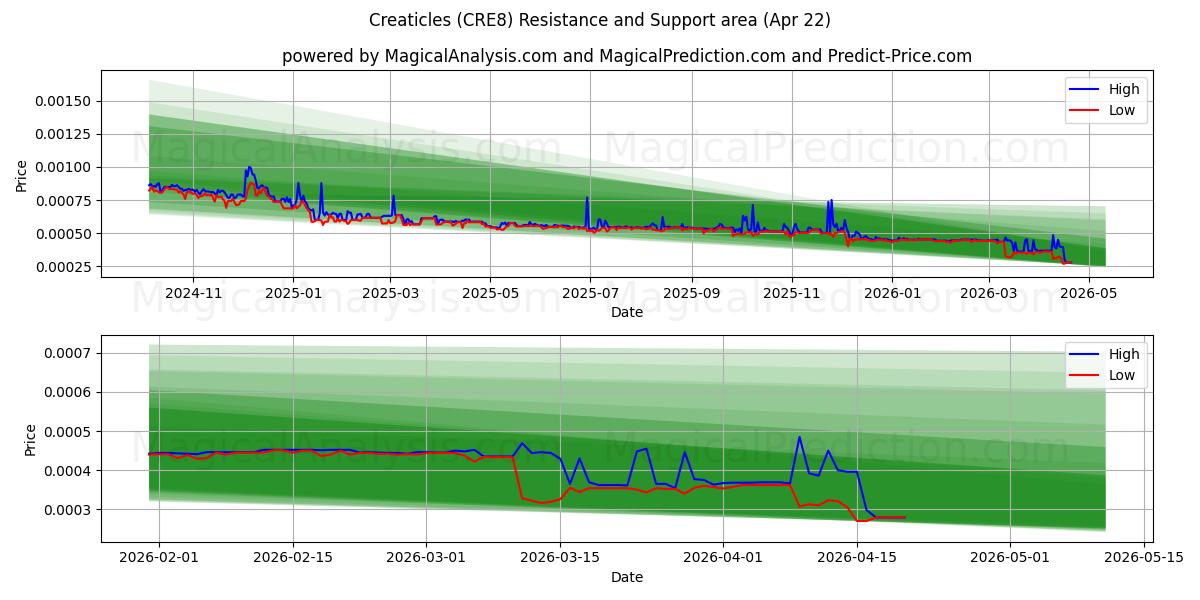The width and height of the screenshot is (1200, 600).
Task: Click the '2024-11' x-axis label
Action: (x=193, y=294)
